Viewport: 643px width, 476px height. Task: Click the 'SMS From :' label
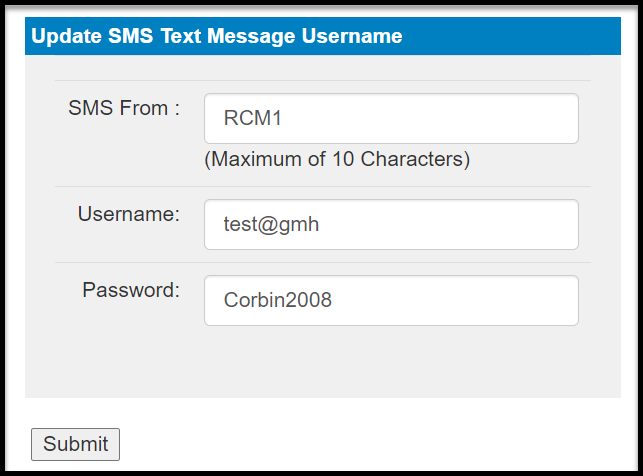tap(123, 108)
